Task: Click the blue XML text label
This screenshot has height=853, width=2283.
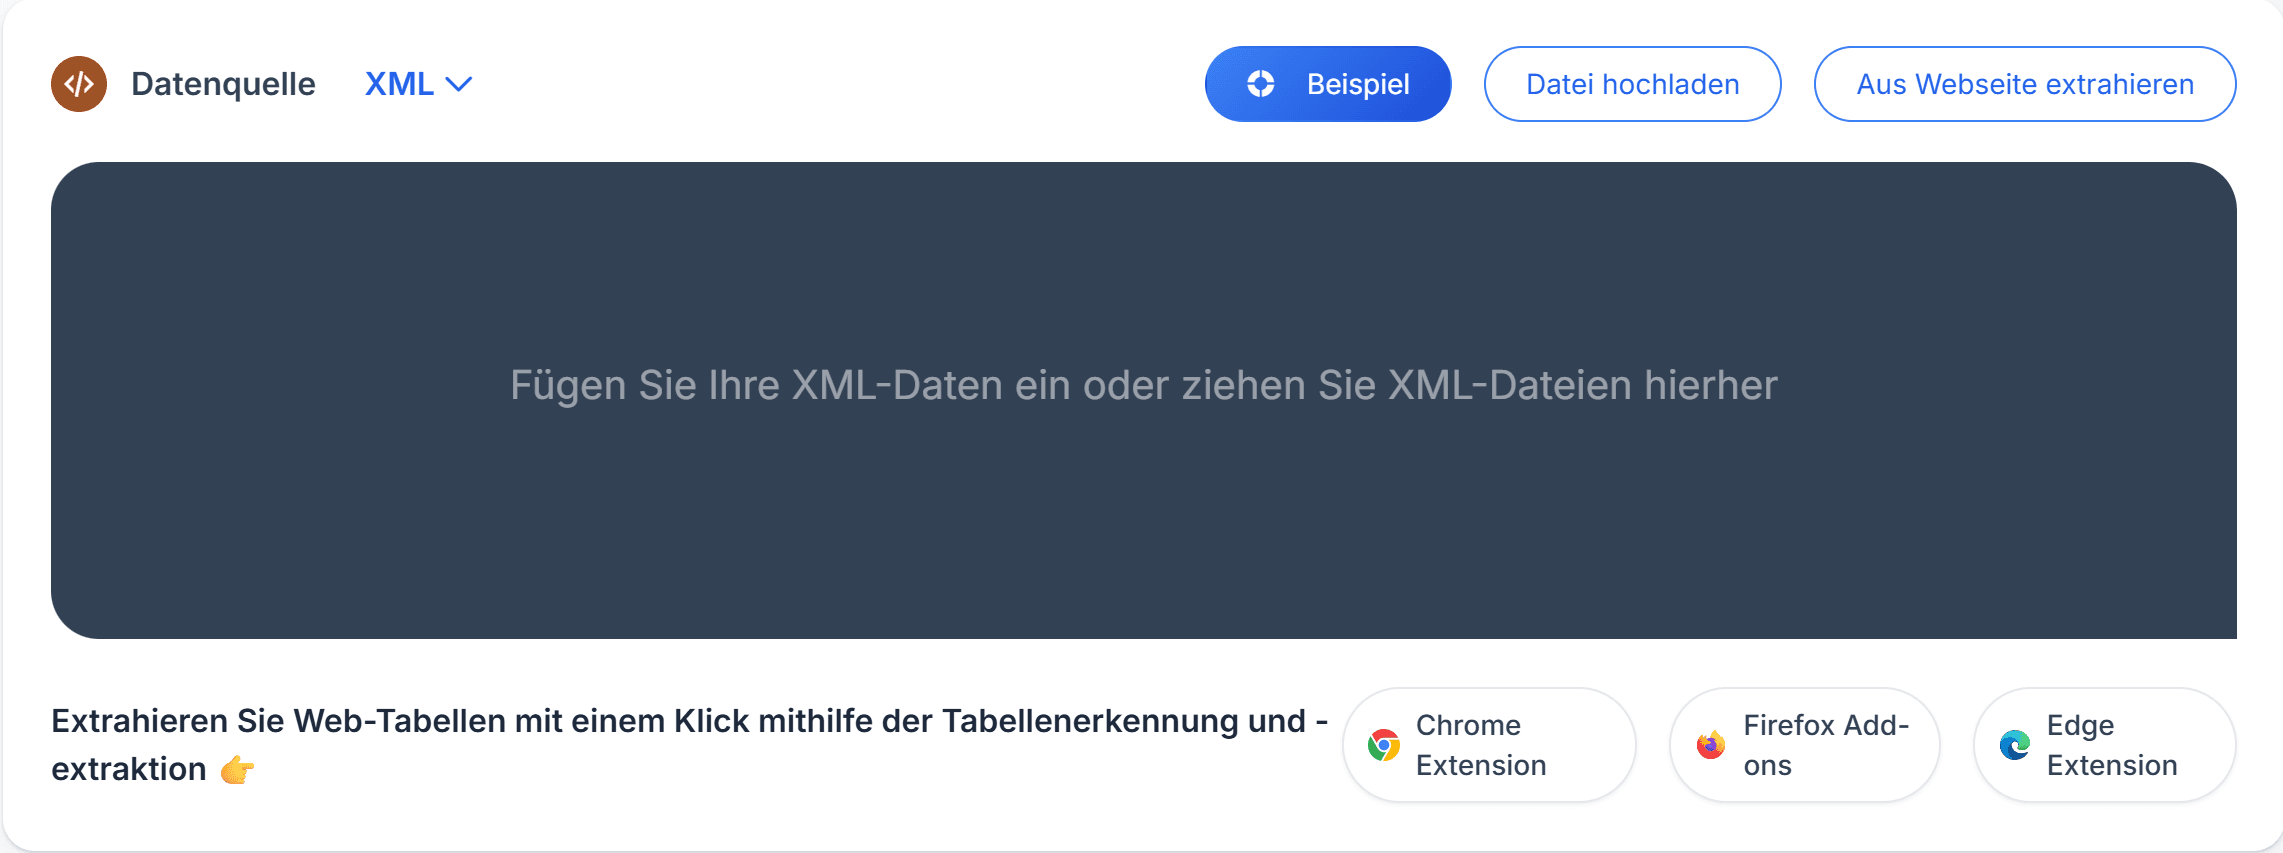Action: [399, 84]
